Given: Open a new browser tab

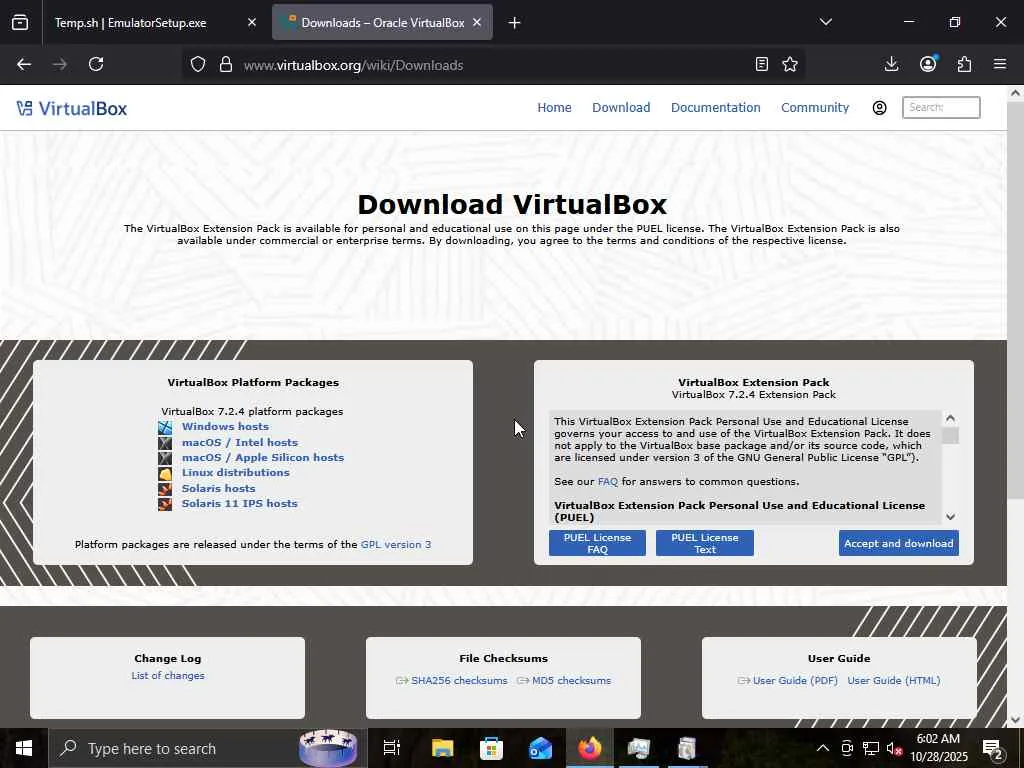Looking at the screenshot, I should tap(515, 23).
